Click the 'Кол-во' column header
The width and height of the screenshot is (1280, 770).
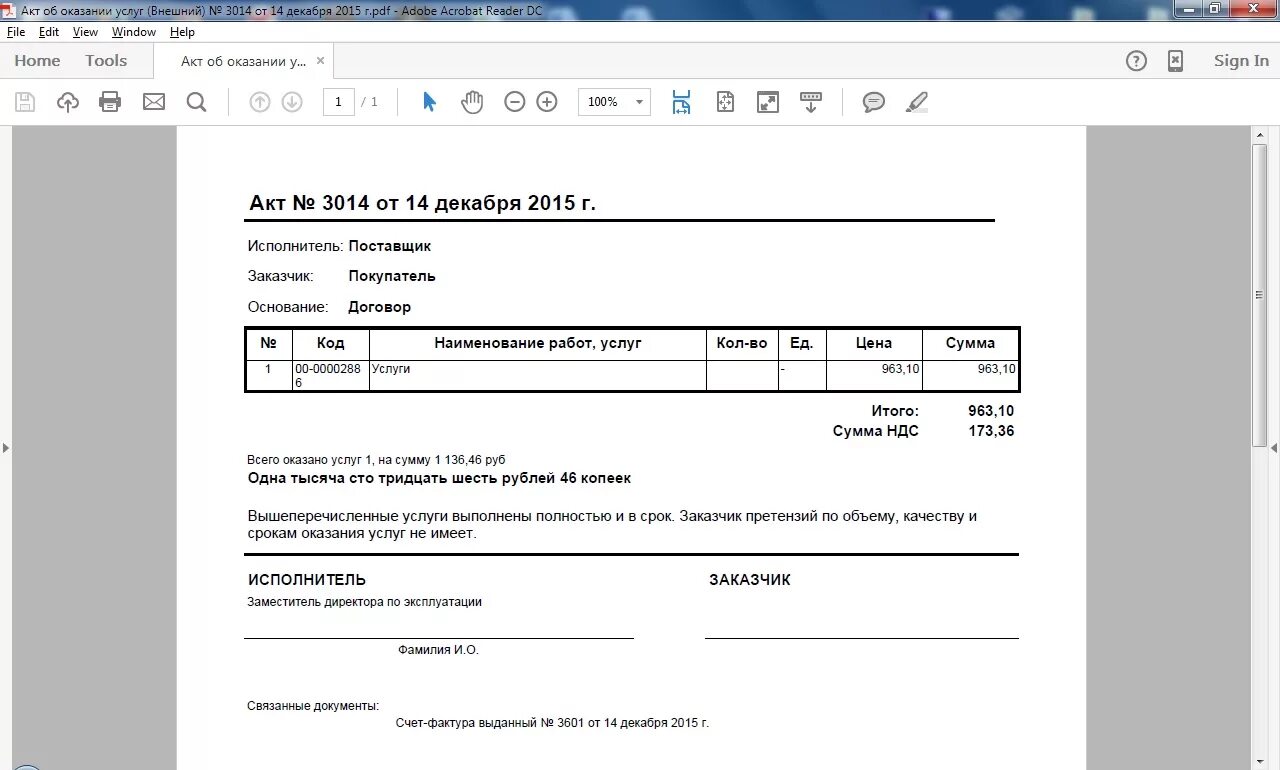point(742,343)
